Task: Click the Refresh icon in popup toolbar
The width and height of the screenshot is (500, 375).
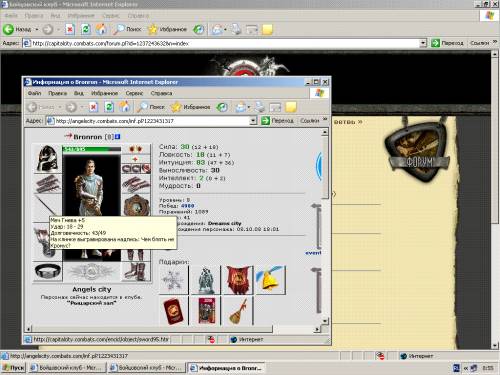Action: click(x=109, y=107)
